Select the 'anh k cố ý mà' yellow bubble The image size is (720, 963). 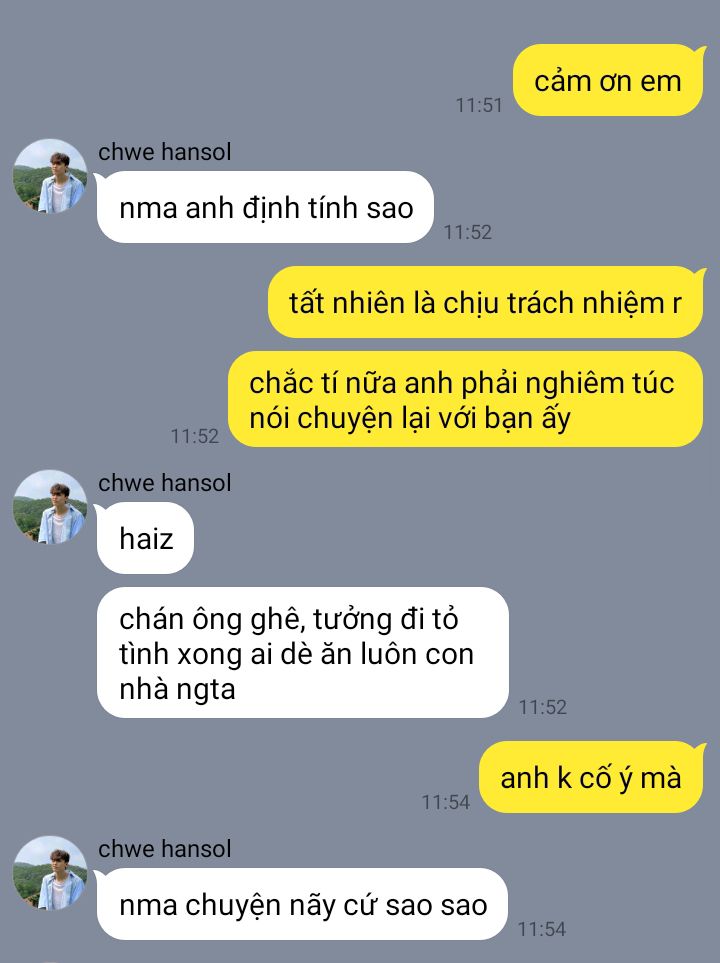[x=591, y=778]
